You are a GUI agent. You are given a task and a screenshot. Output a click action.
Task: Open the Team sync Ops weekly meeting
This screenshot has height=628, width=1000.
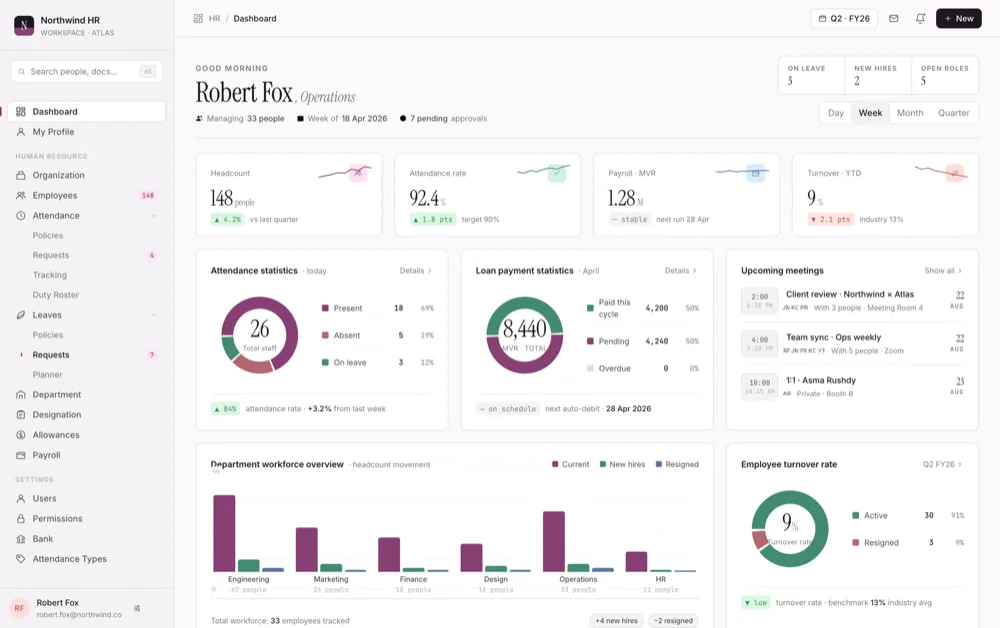pos(852,344)
